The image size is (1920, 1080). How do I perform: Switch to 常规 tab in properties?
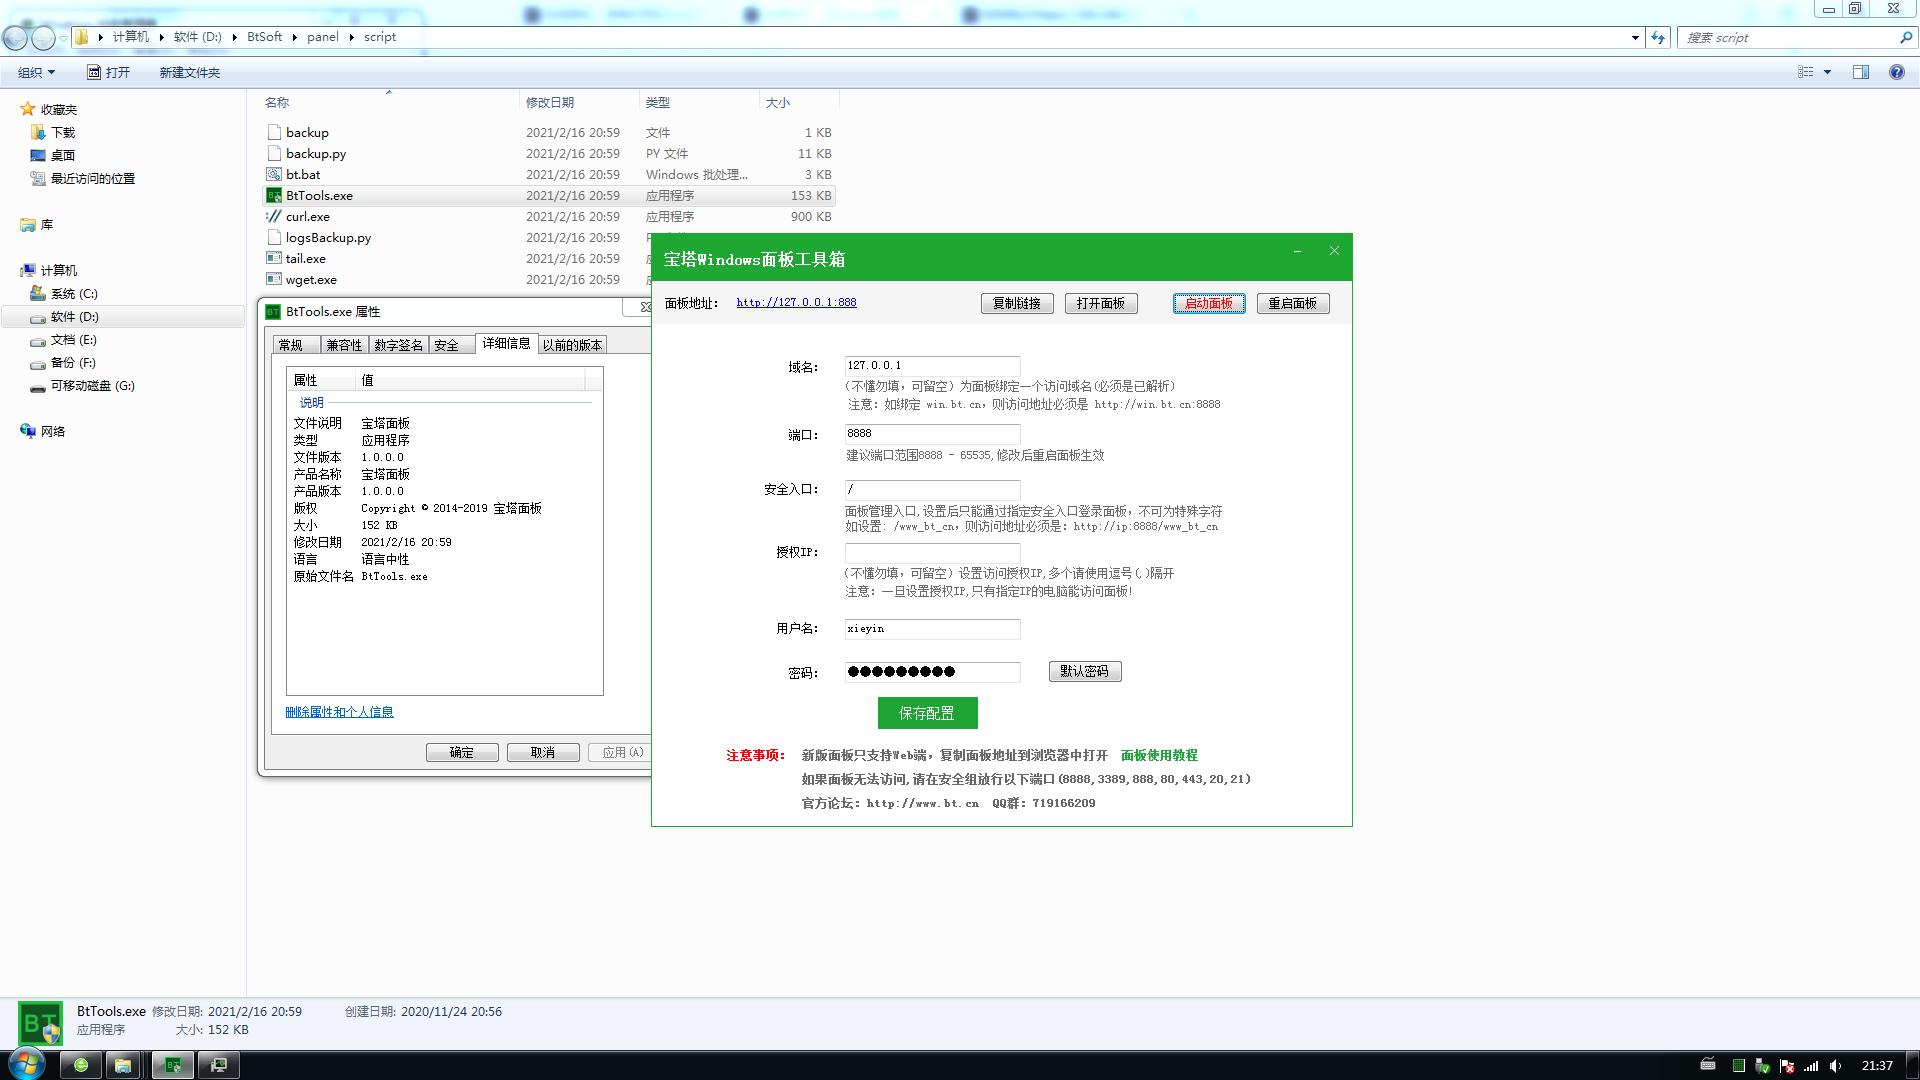tap(296, 345)
